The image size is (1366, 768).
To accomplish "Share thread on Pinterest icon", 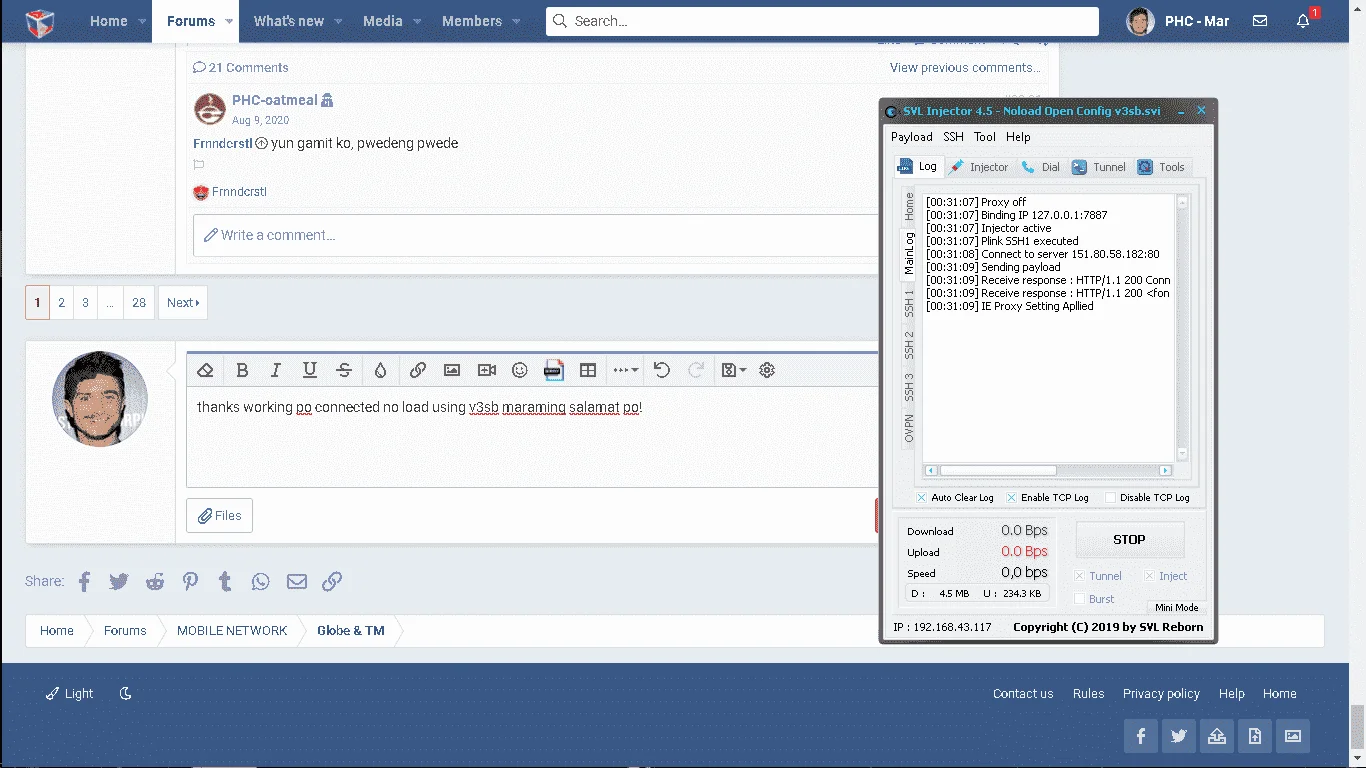I will click(x=190, y=581).
